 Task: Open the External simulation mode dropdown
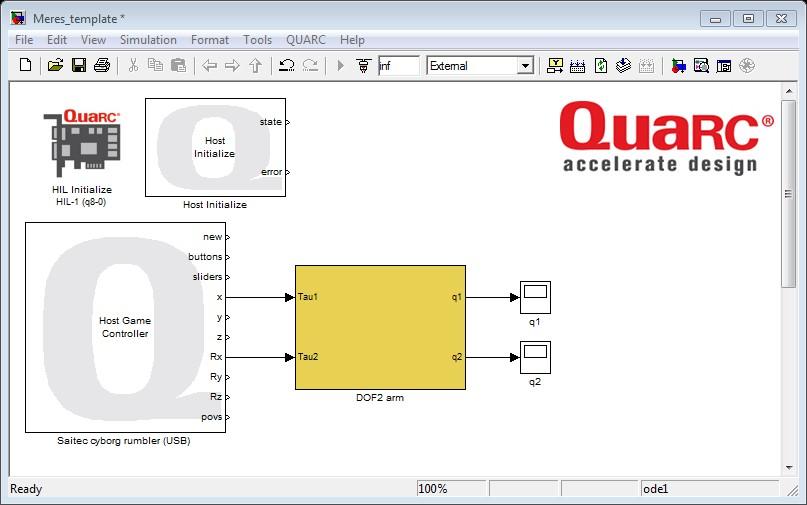pyautogui.click(x=525, y=66)
